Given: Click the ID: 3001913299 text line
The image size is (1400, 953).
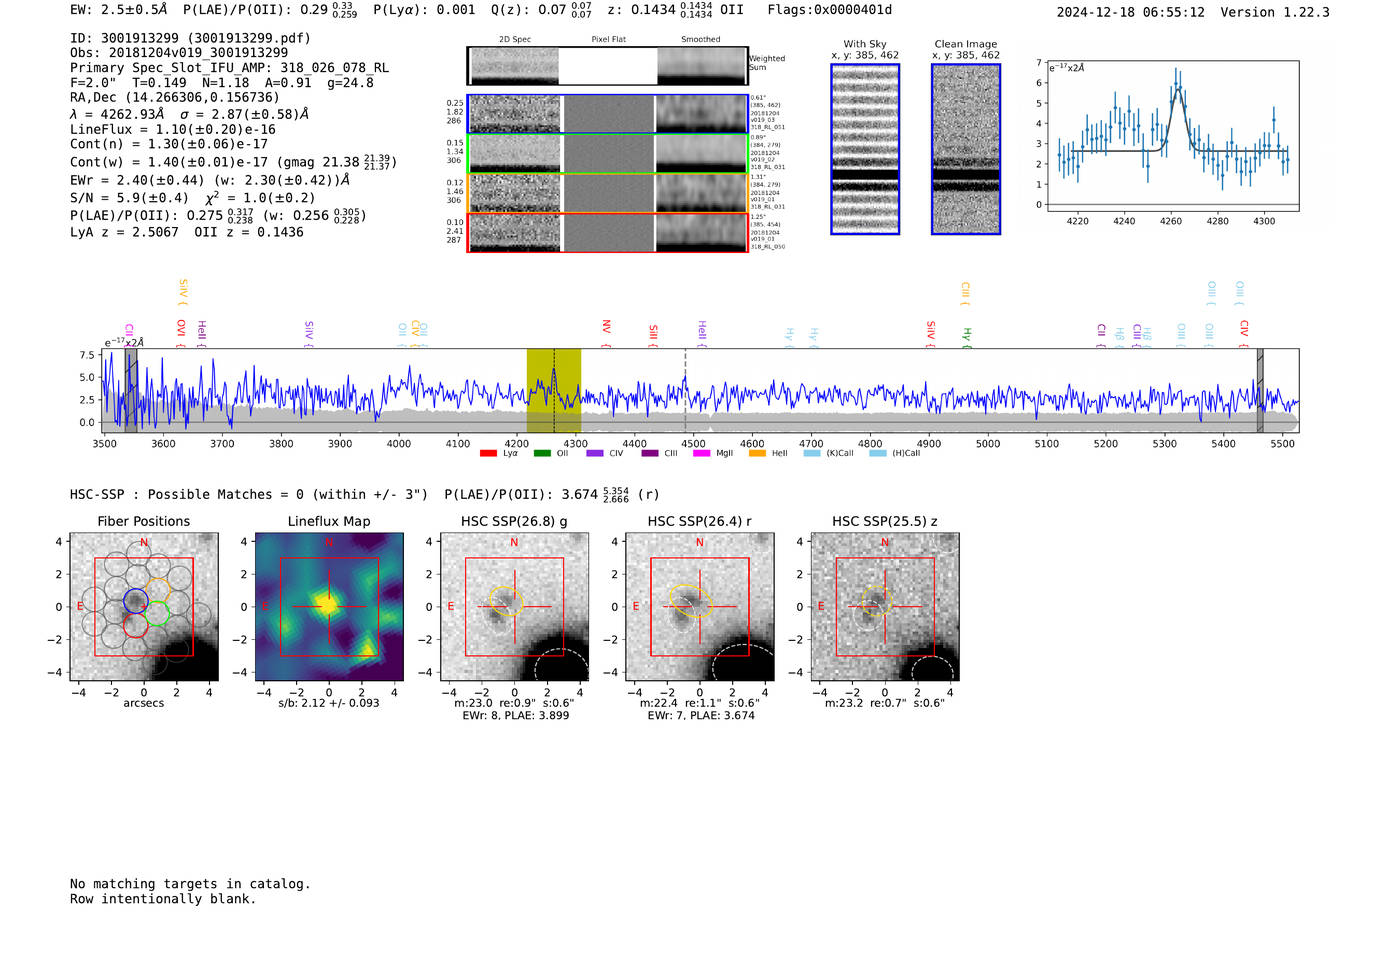Looking at the screenshot, I should [190, 38].
